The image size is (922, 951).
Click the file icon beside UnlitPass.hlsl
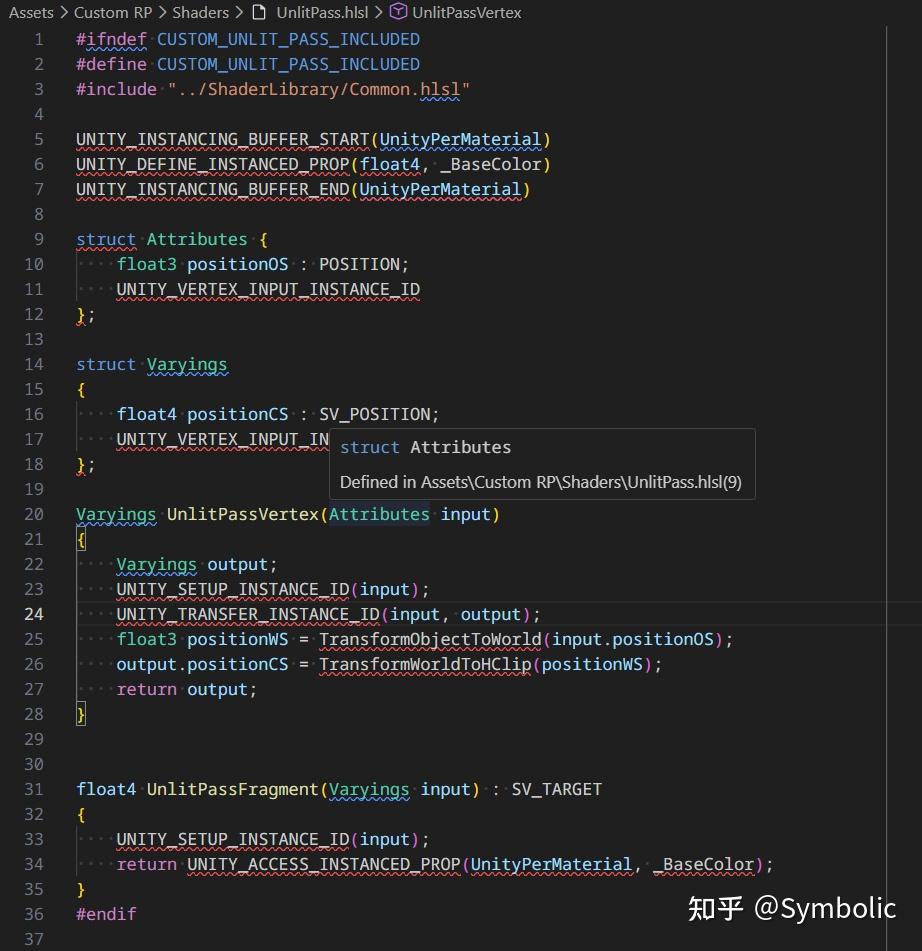click(x=260, y=12)
